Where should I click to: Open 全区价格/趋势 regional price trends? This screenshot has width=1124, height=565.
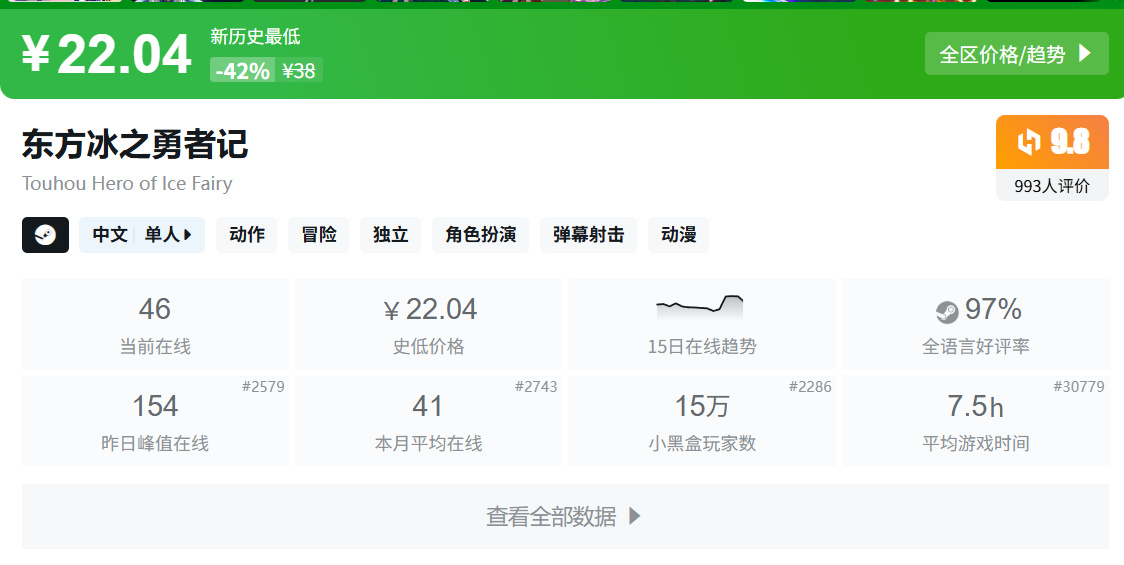click(x=1016, y=54)
